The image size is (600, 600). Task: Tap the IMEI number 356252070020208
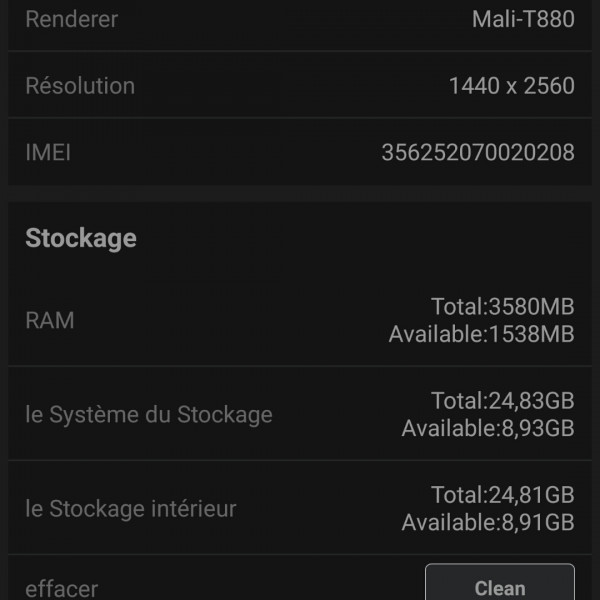coord(478,153)
